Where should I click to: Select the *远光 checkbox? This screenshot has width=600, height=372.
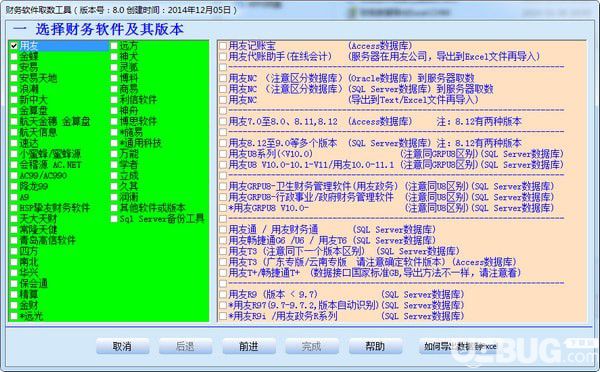point(14,316)
